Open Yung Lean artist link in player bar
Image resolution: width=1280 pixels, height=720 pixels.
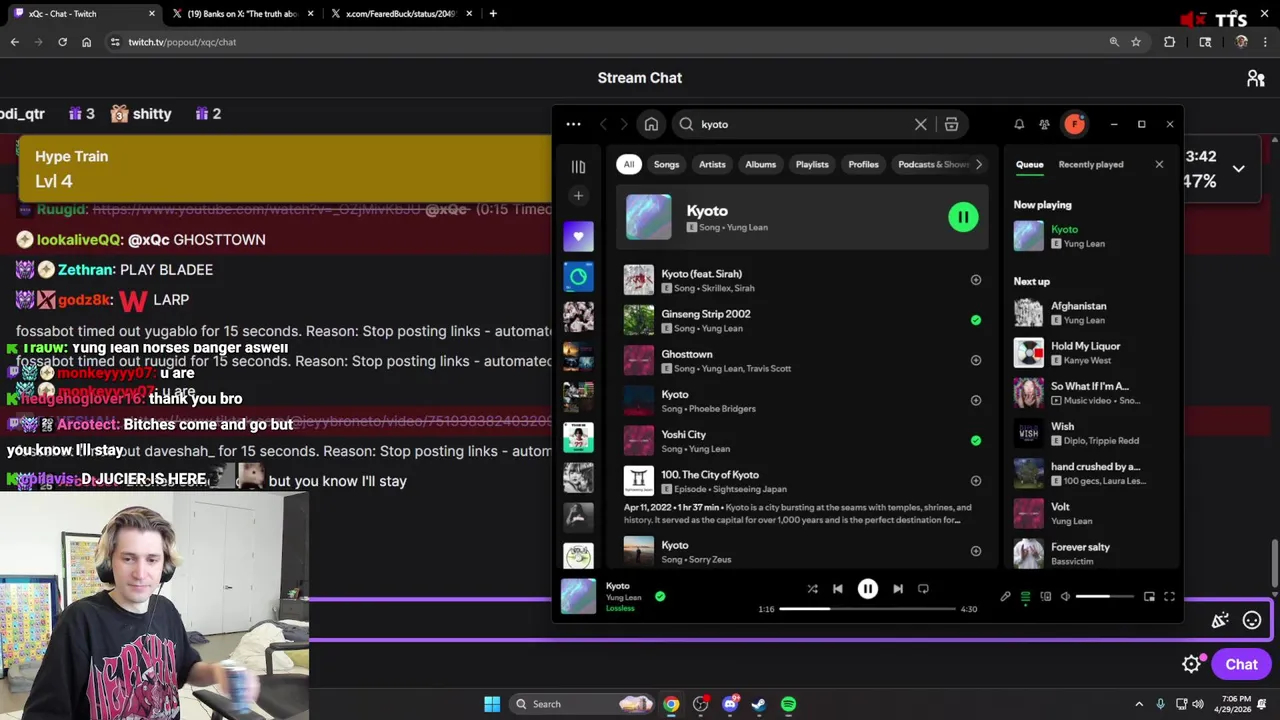(x=623, y=598)
